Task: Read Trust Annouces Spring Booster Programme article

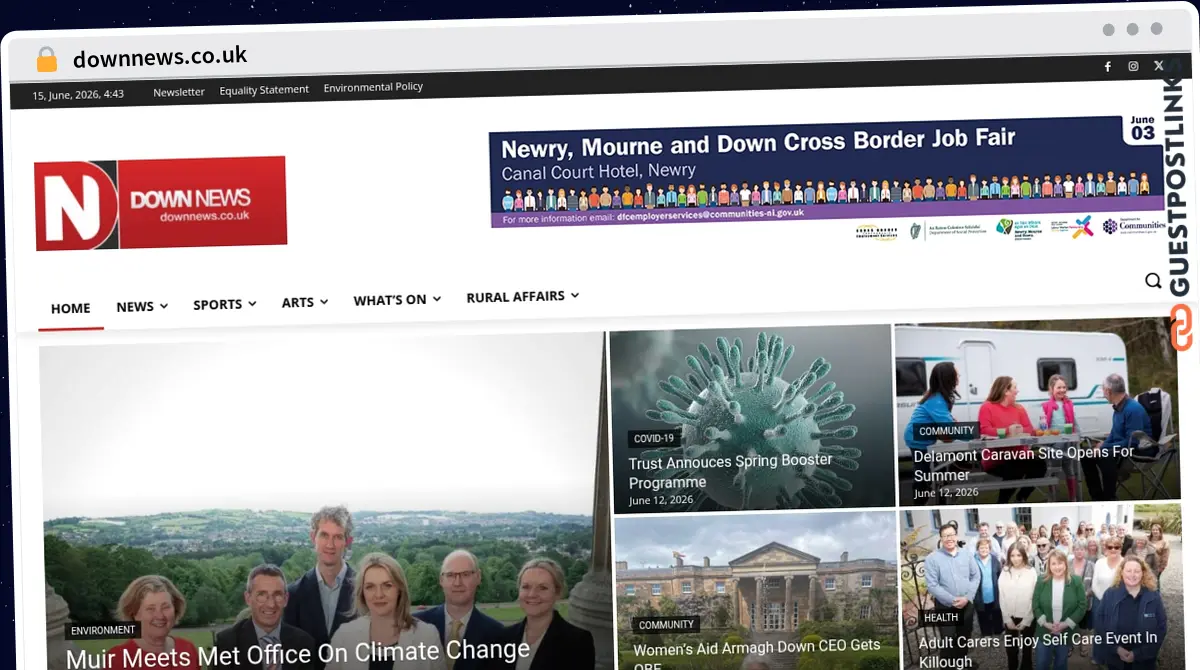Action: 730,471
